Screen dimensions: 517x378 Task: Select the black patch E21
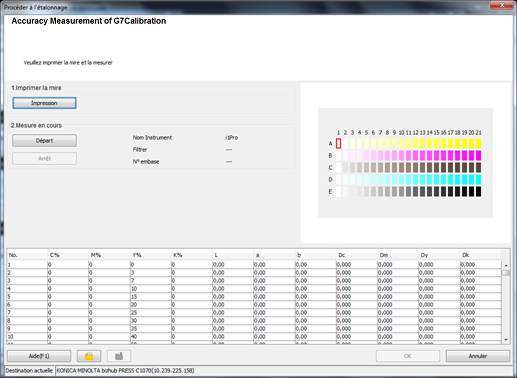pos(478,192)
